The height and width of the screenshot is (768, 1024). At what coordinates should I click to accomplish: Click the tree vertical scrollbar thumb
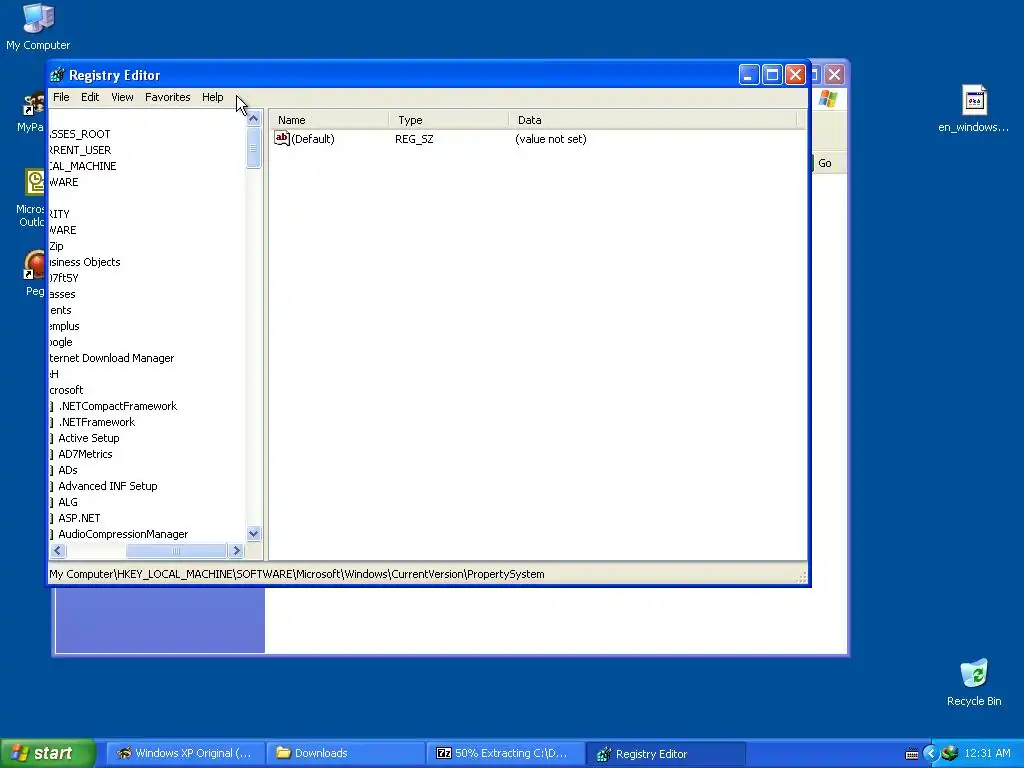pos(253,148)
